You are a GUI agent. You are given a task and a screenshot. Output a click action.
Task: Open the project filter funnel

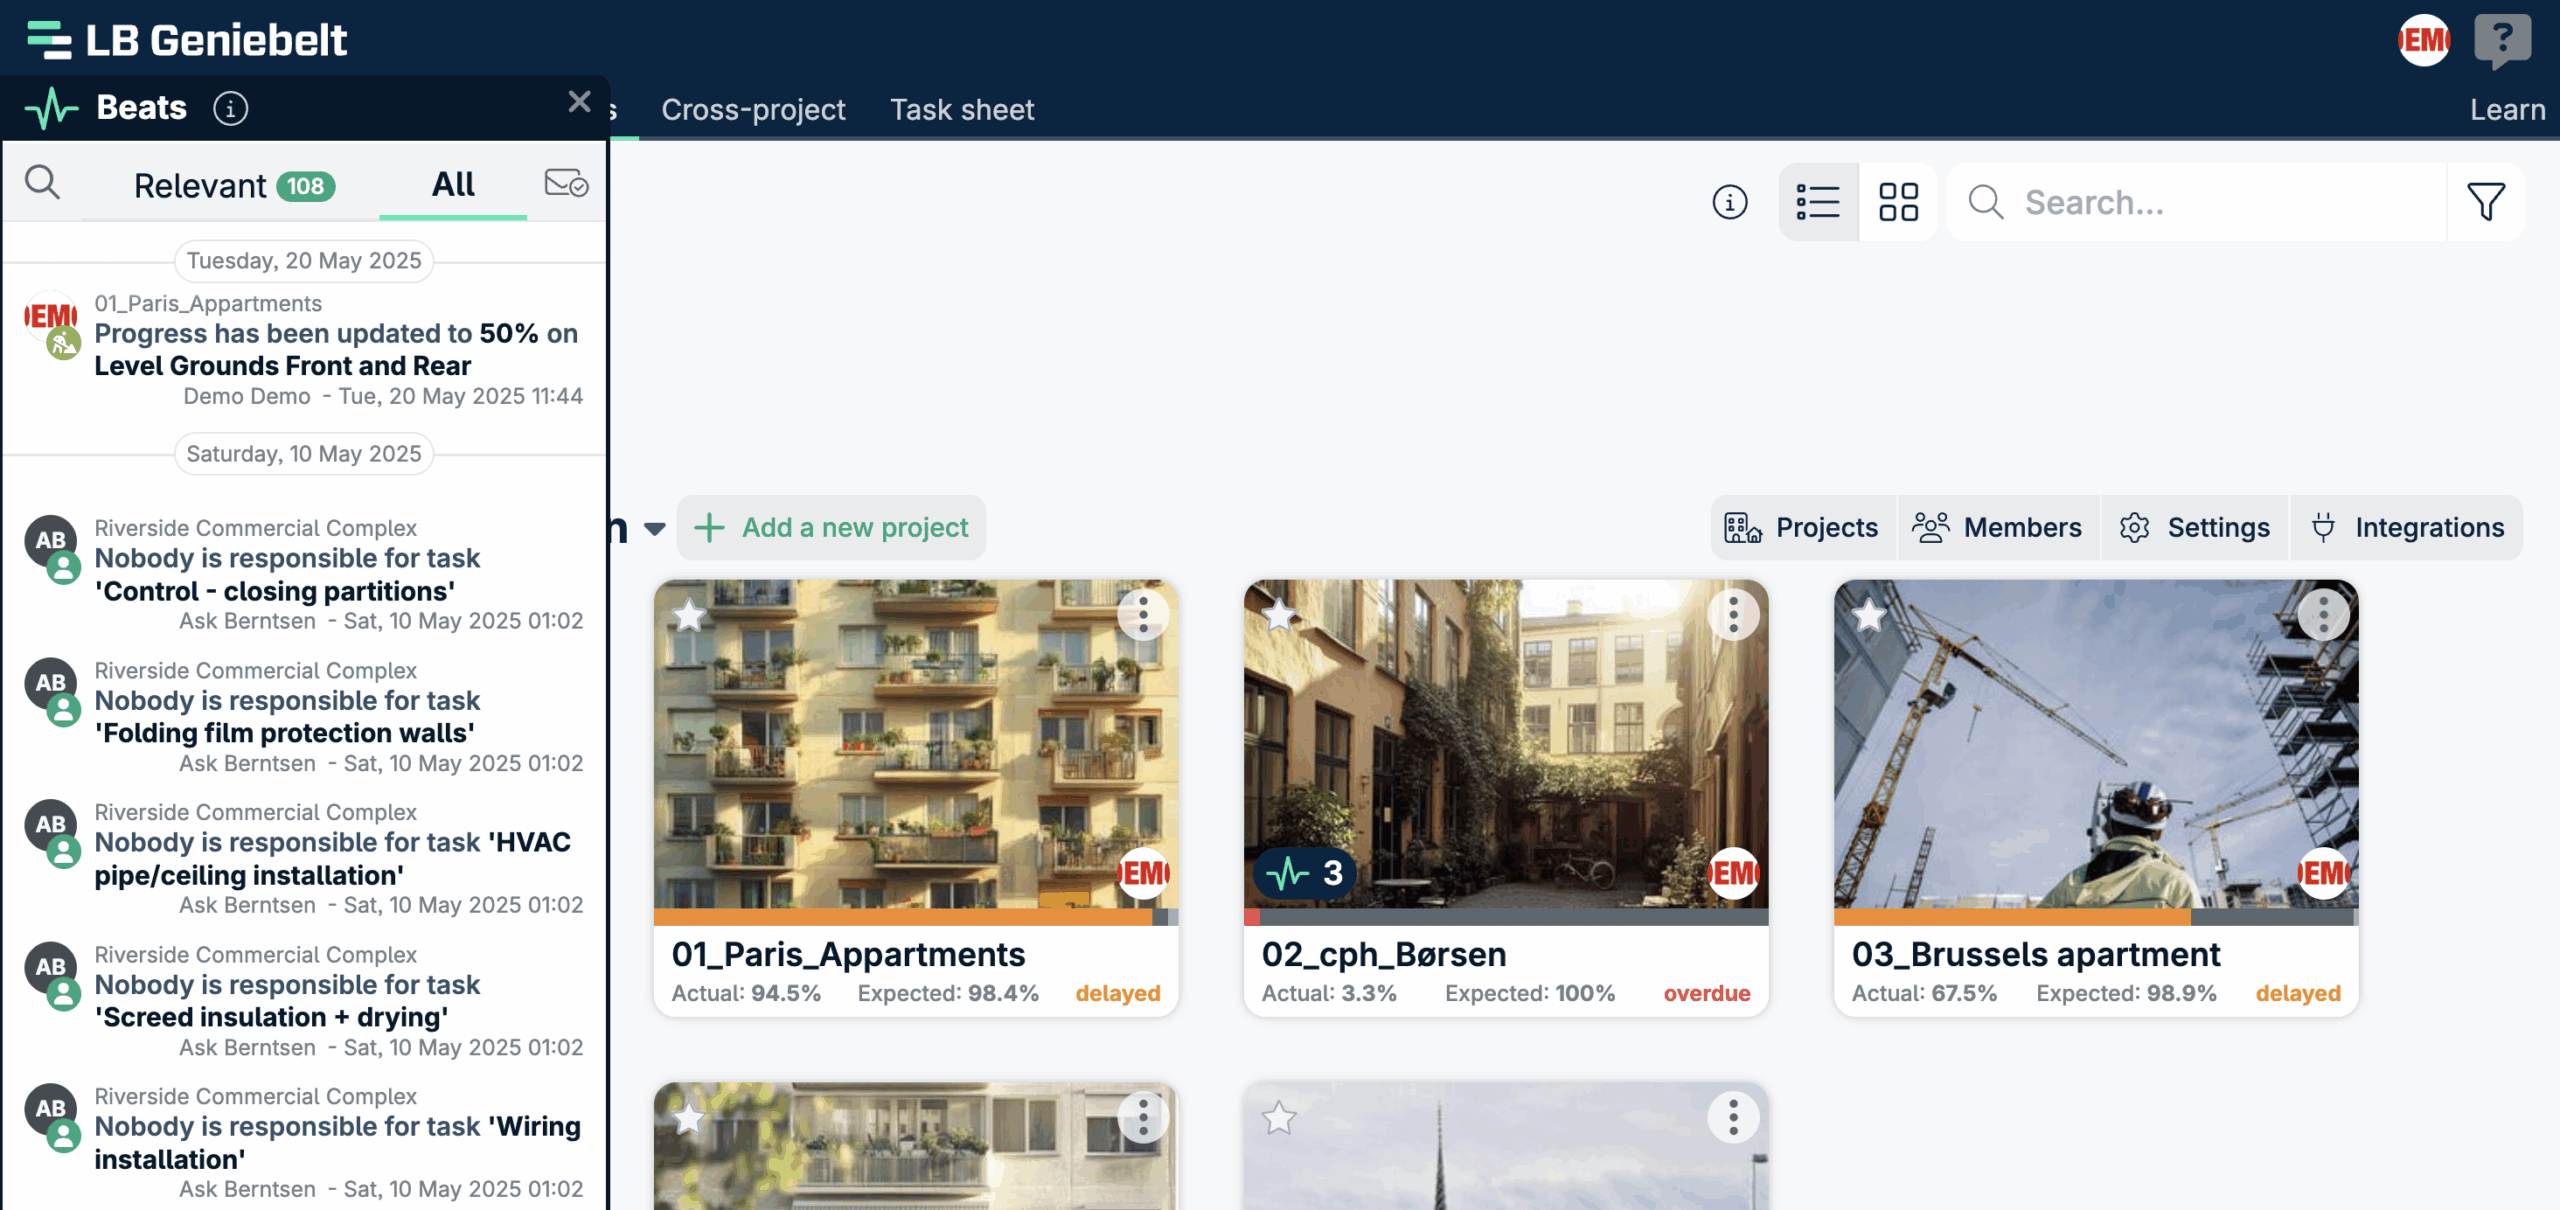[2486, 202]
